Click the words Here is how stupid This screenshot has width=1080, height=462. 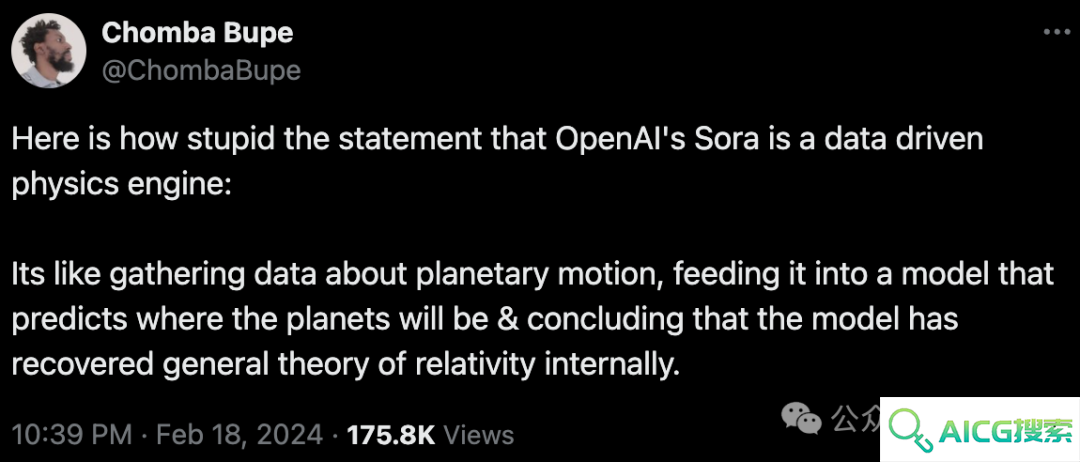[x=122, y=140]
